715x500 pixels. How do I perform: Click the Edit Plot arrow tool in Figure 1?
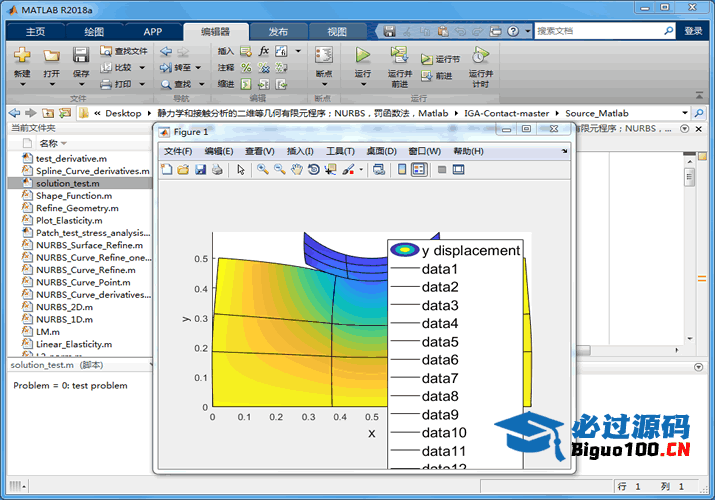tap(241, 170)
